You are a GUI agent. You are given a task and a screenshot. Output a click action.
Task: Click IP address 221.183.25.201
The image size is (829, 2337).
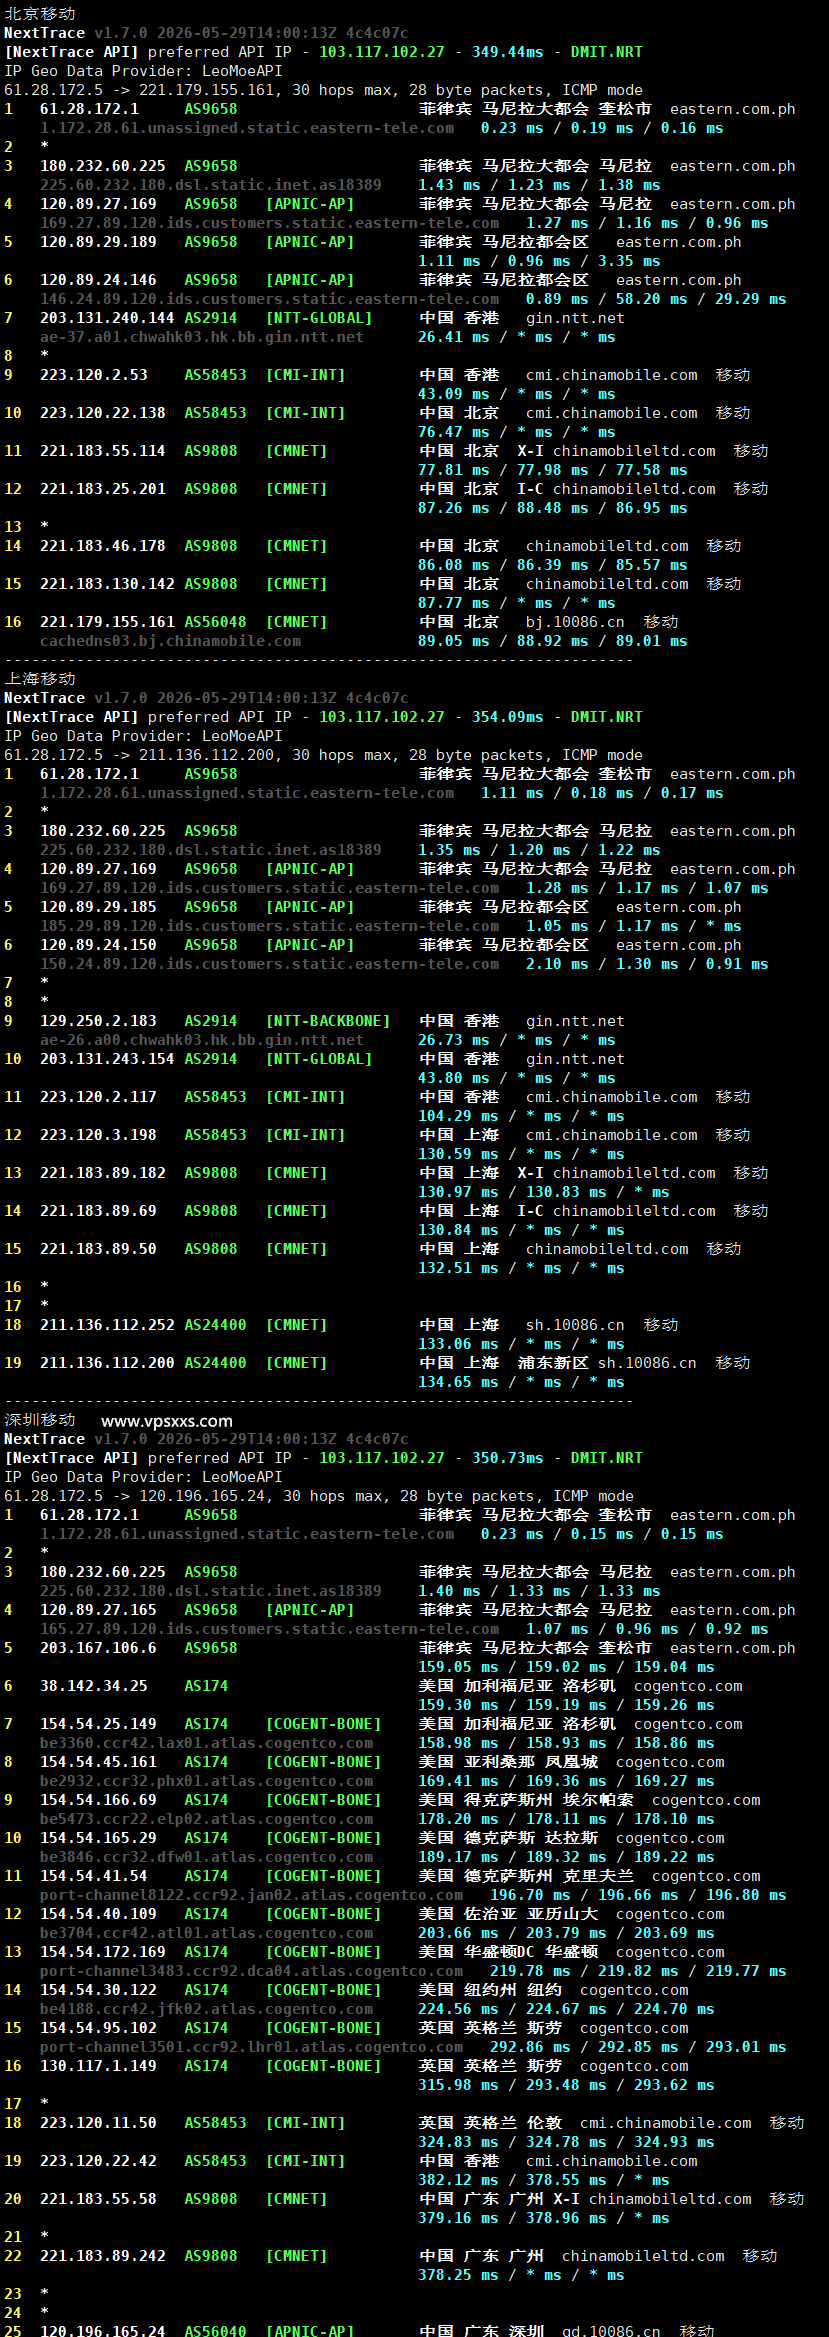[103, 489]
